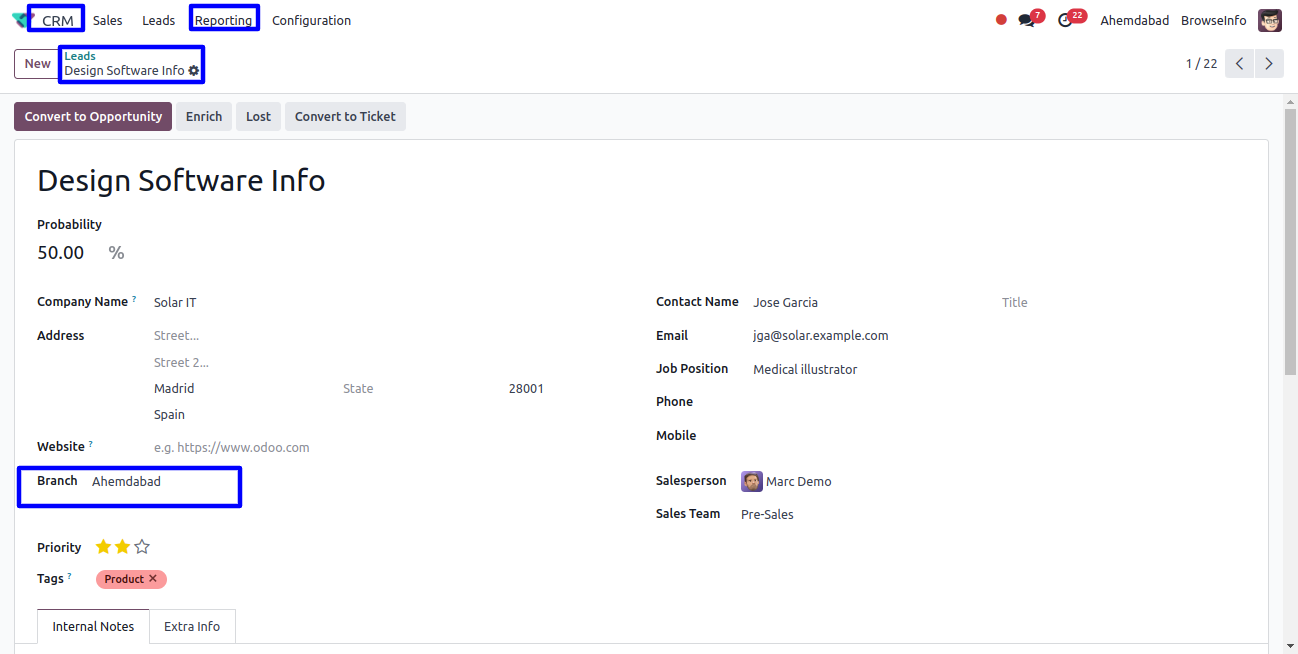
Task: Click the Odoo CRM app logo icon
Action: [x=20, y=20]
